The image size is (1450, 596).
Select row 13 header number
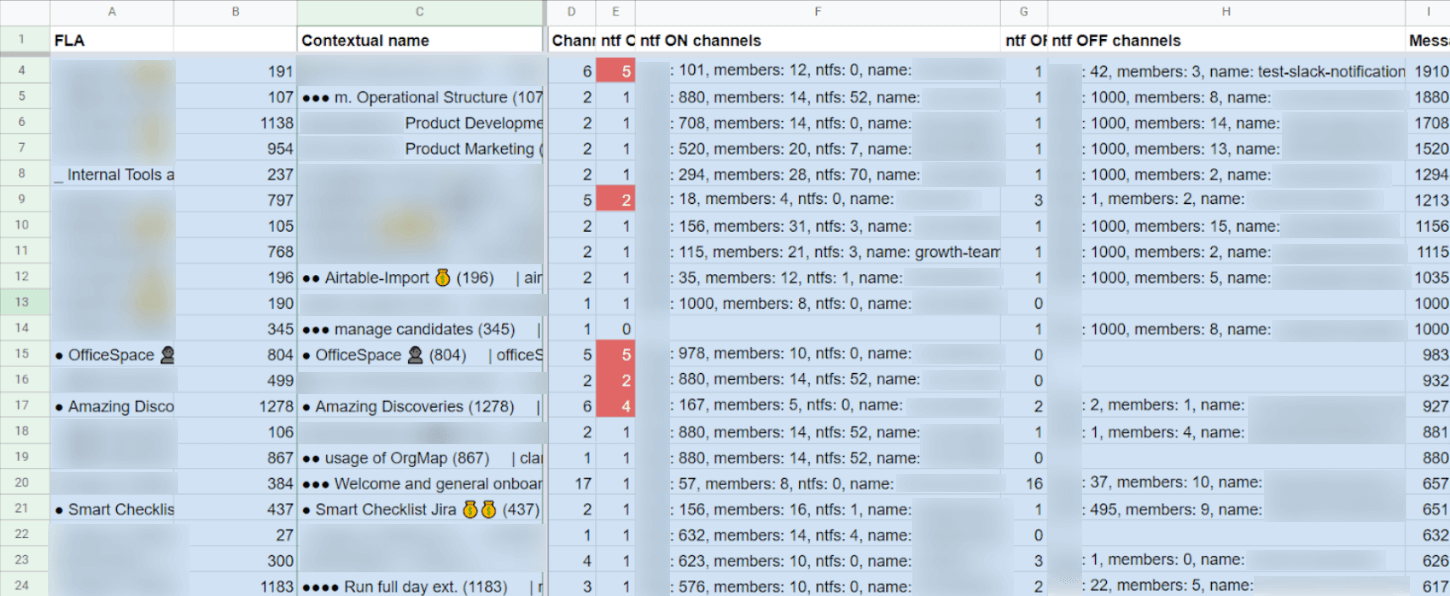click(24, 303)
